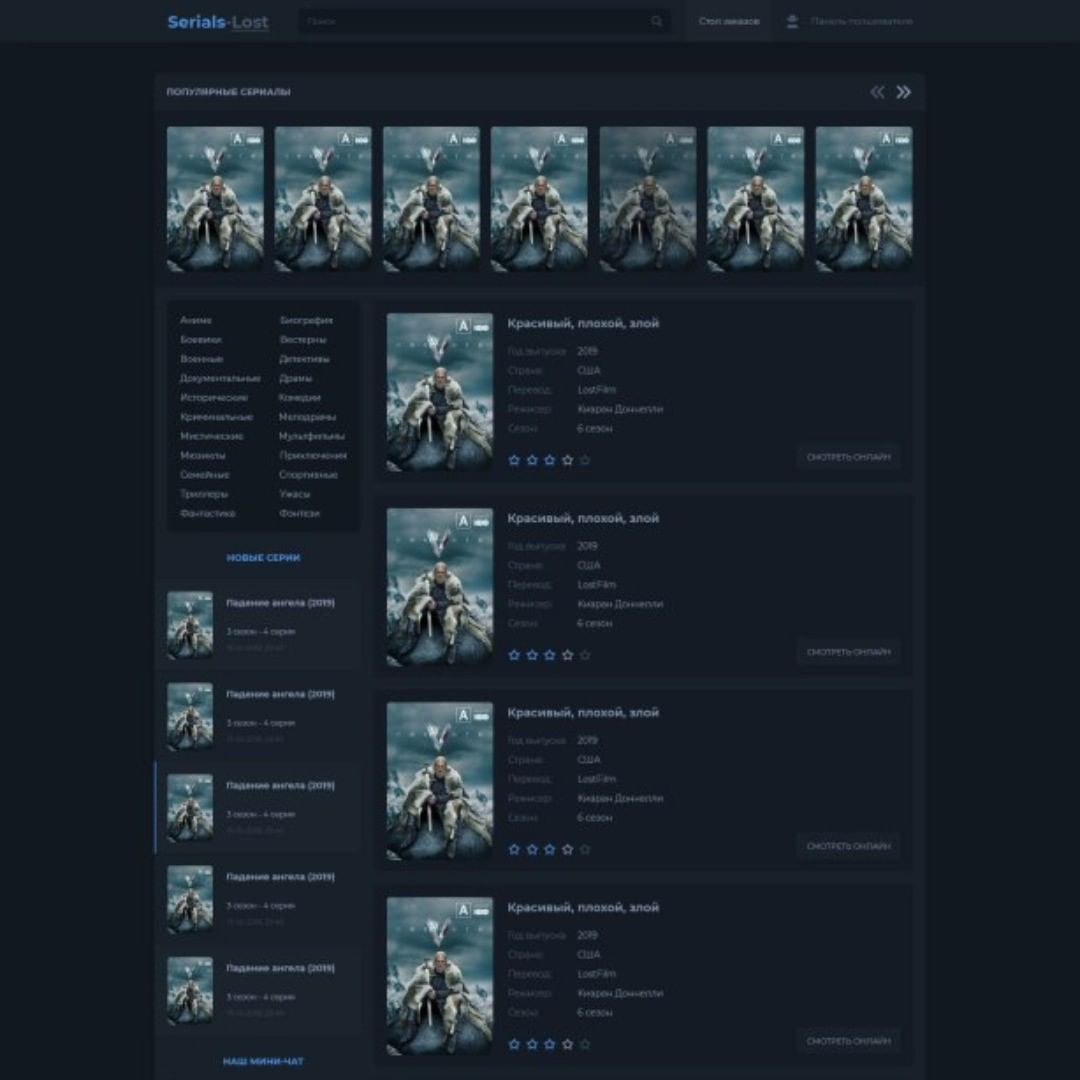
Task: Show next popular serials with the right arrows
Action: pyautogui.click(x=903, y=92)
